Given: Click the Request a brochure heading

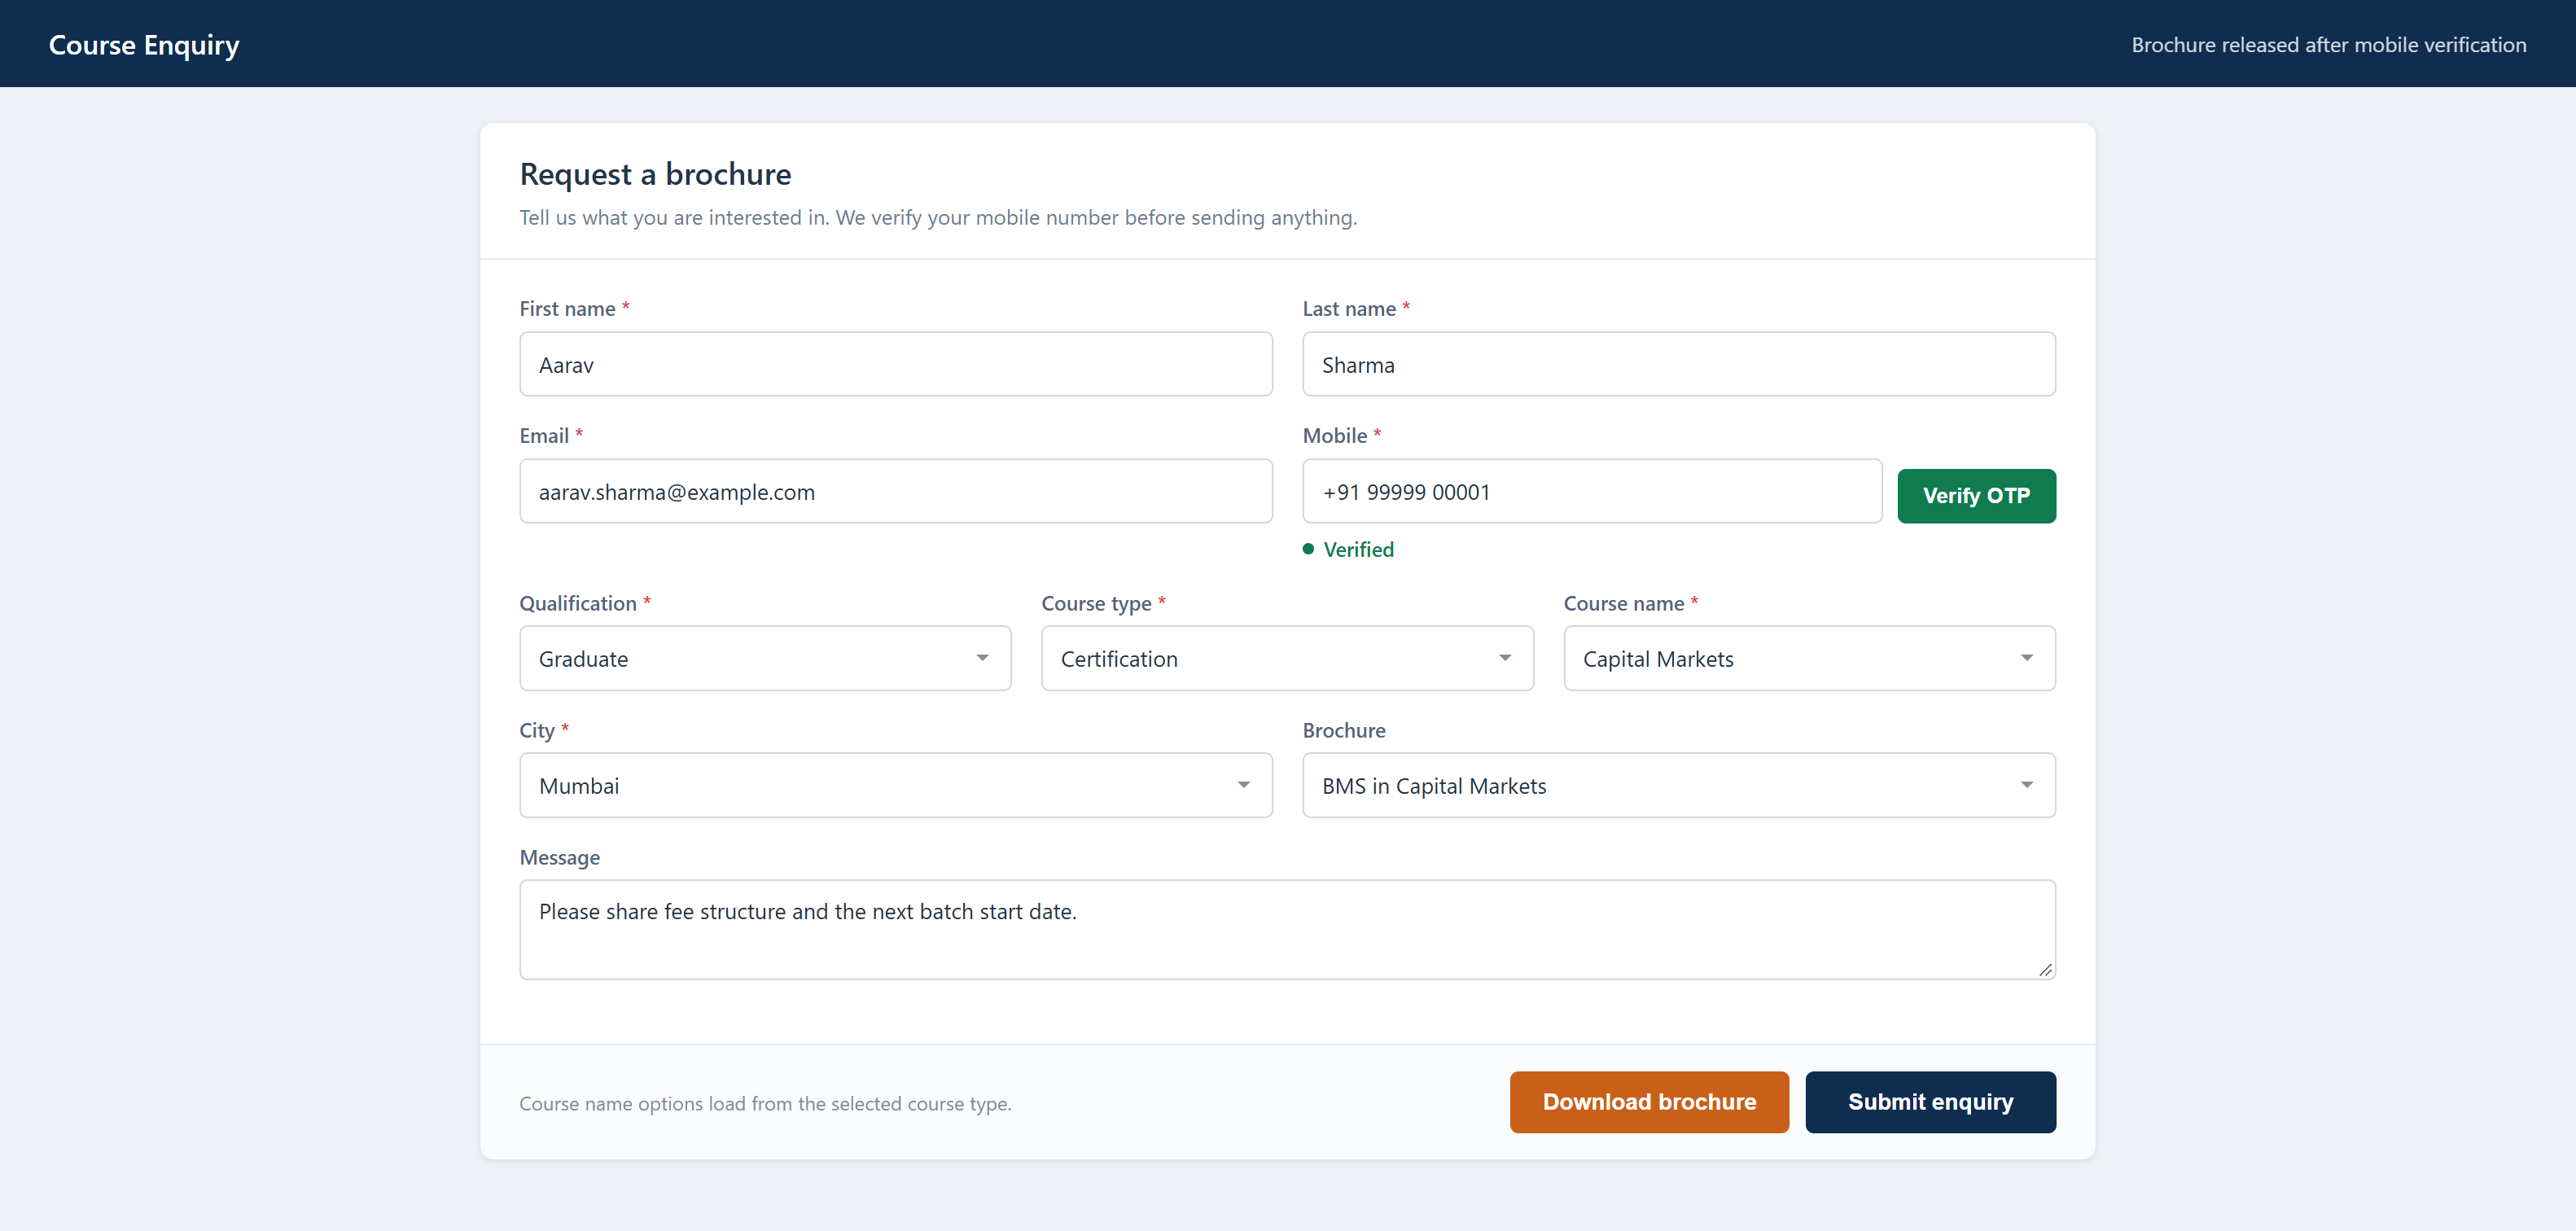Looking at the screenshot, I should coord(655,174).
